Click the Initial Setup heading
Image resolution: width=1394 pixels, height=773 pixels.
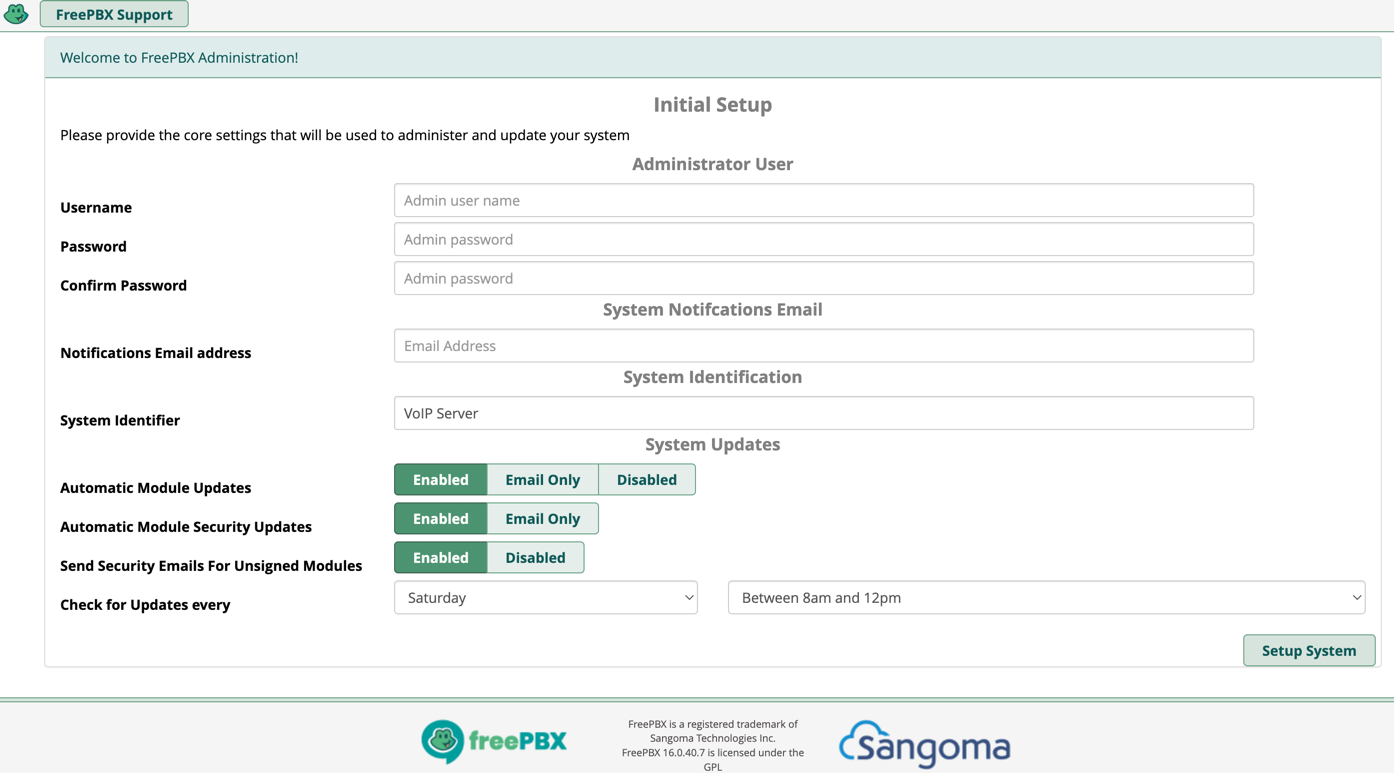(713, 104)
